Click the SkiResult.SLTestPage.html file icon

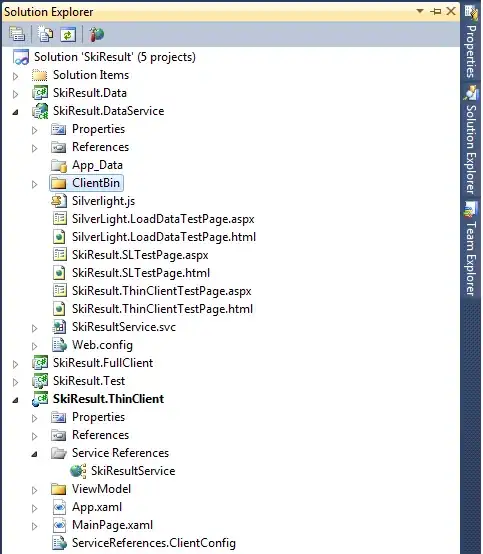pyautogui.click(x=59, y=273)
